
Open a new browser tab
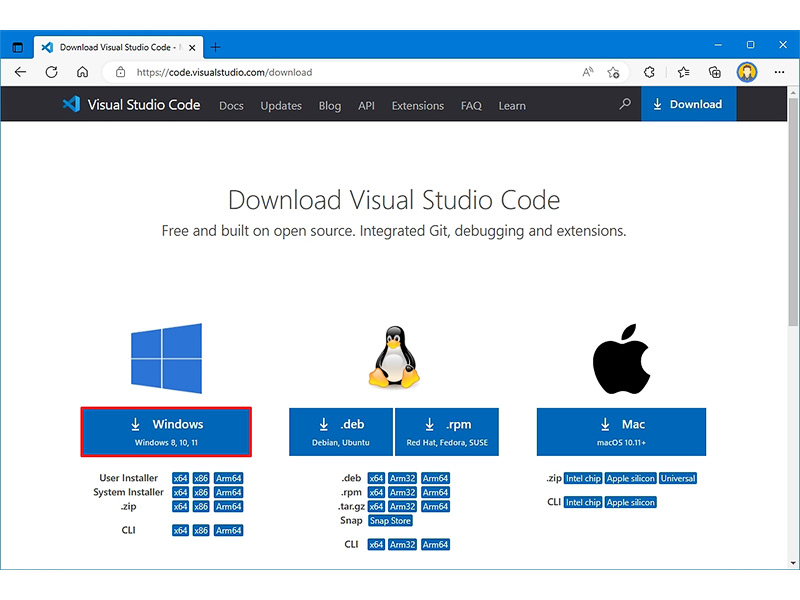tap(215, 47)
